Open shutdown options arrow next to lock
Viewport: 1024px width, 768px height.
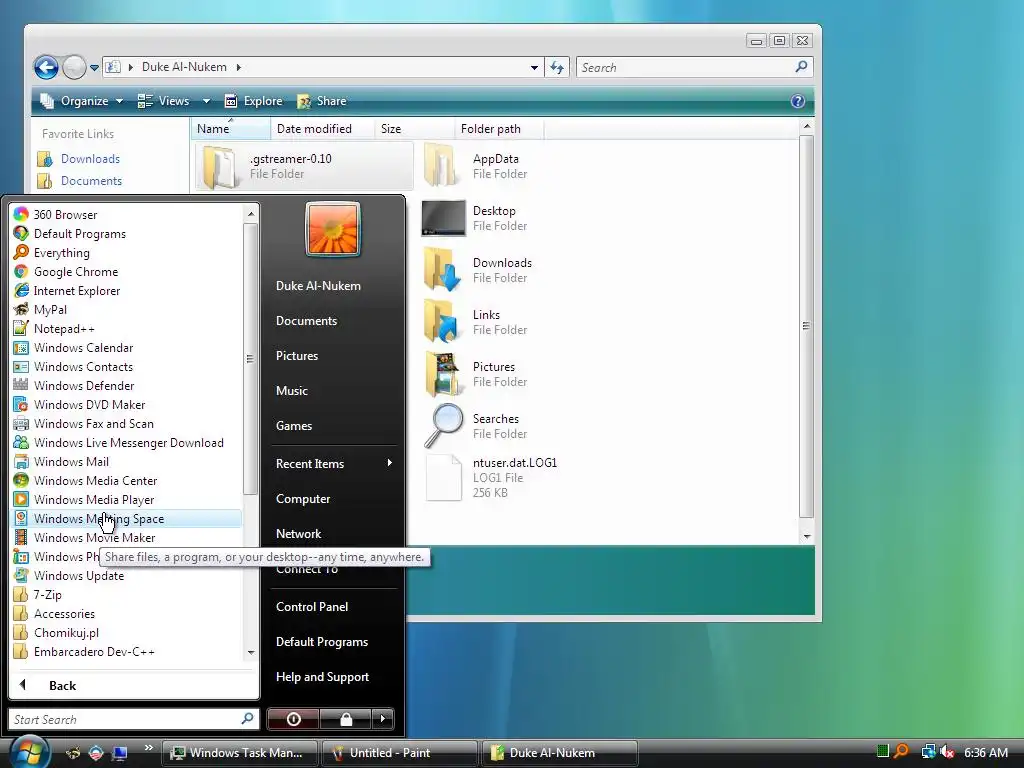point(383,719)
